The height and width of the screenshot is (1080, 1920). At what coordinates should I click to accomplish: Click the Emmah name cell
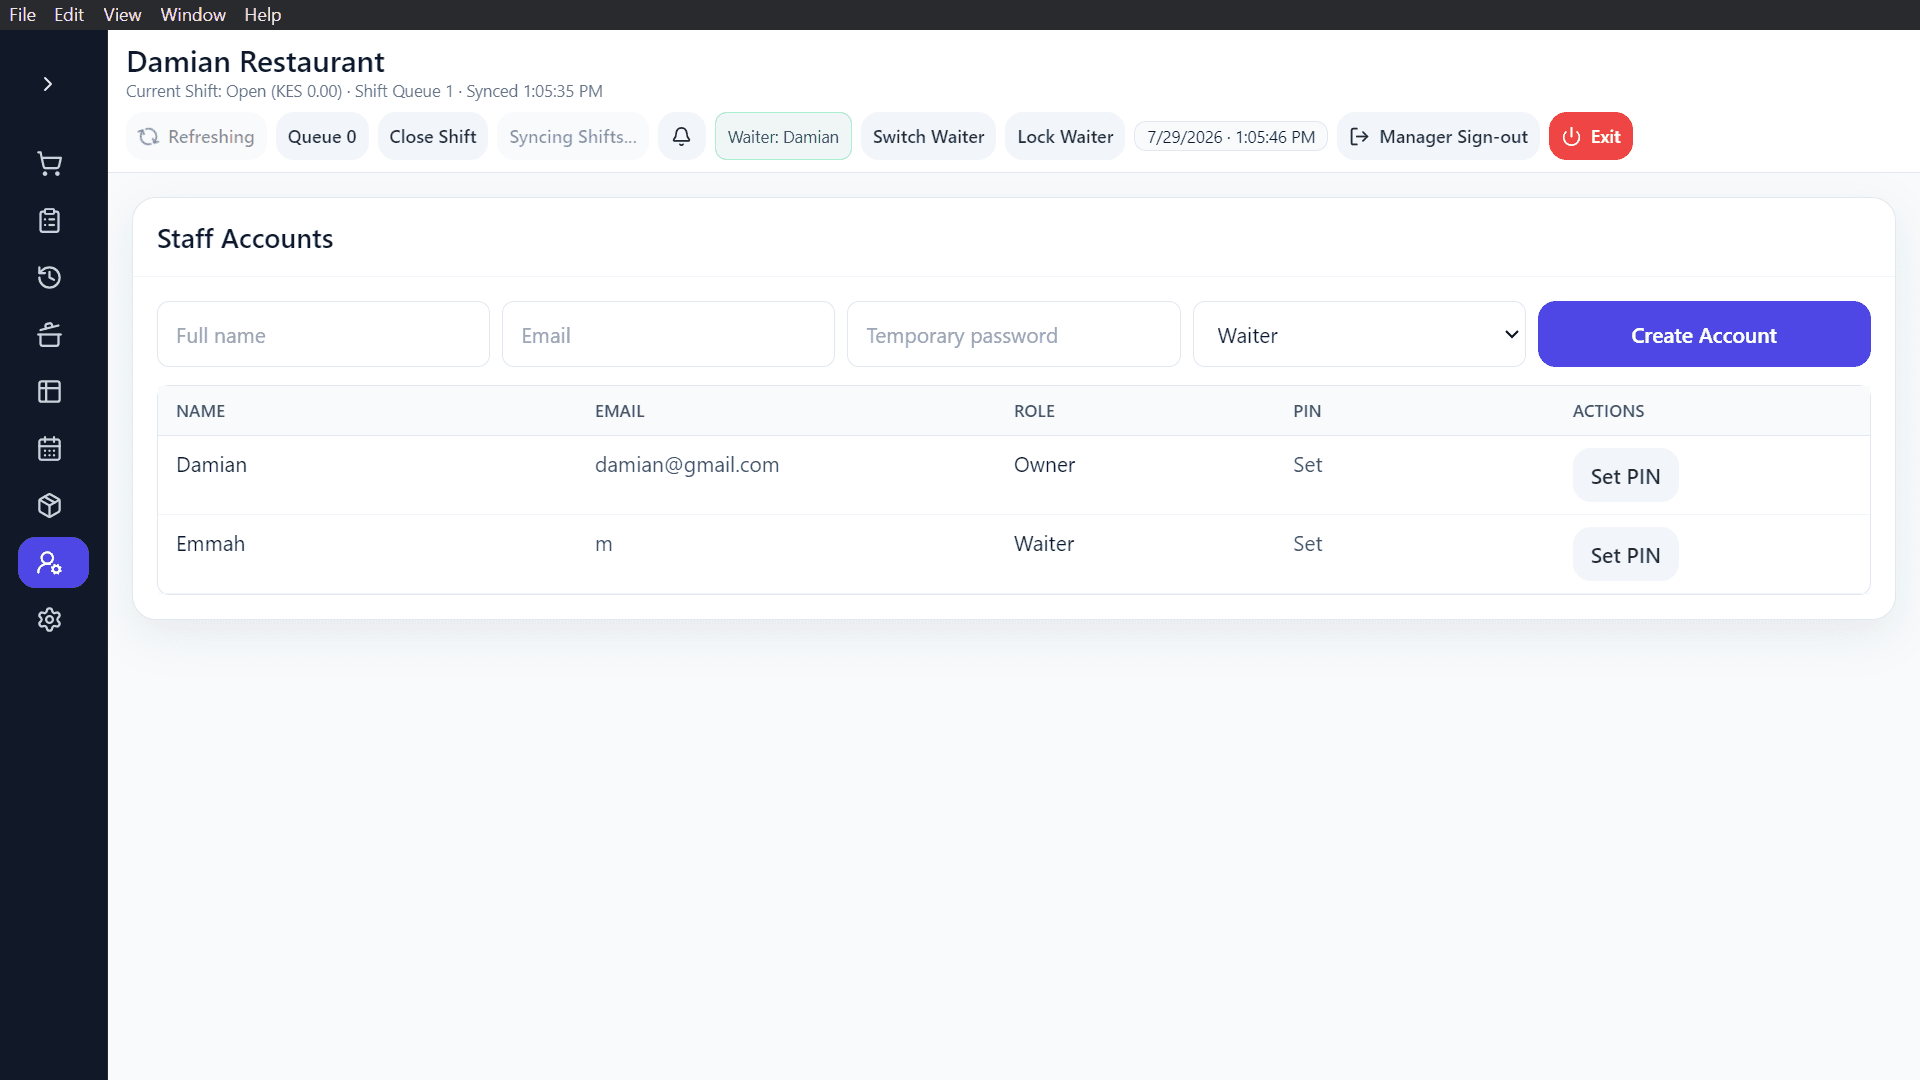[210, 544]
